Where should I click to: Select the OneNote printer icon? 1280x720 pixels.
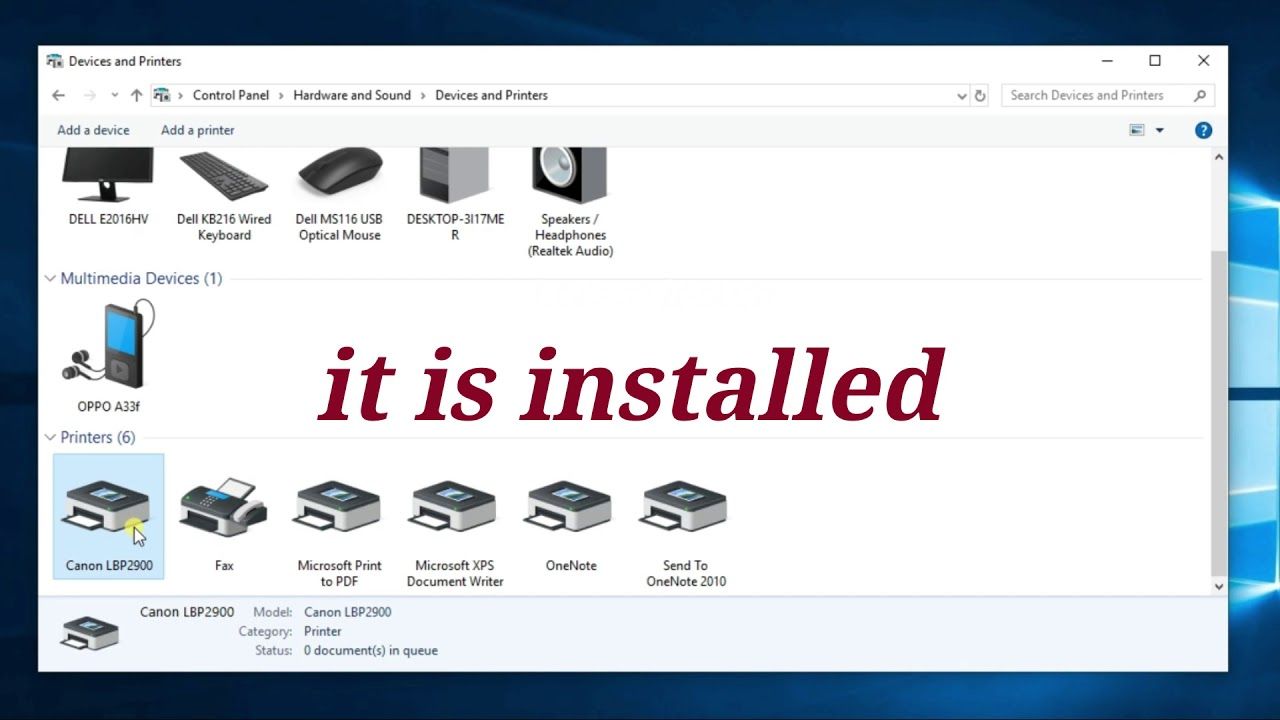pos(570,507)
